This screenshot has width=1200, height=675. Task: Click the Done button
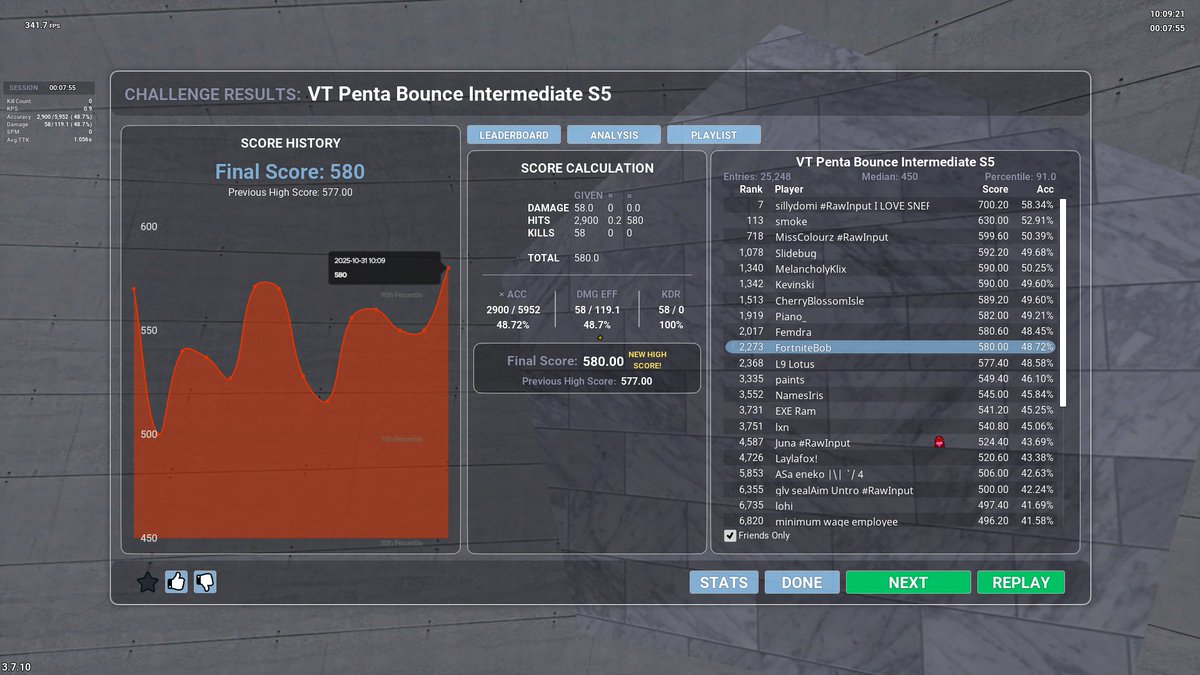pyautogui.click(x=802, y=583)
